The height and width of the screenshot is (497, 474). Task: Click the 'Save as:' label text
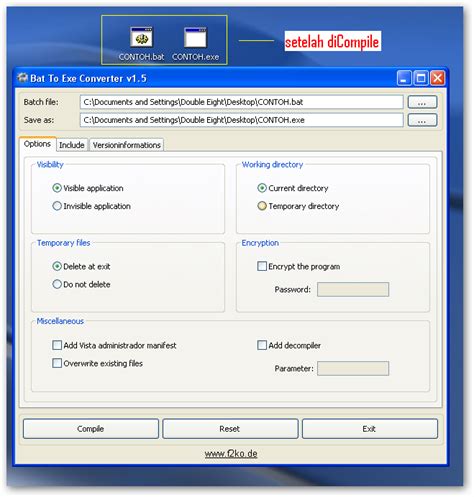pyautogui.click(x=39, y=120)
